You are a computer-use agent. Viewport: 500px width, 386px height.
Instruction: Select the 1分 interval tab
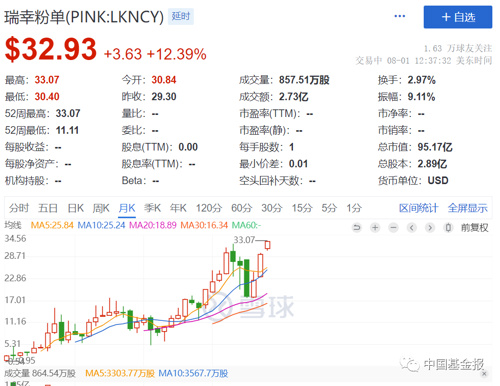tap(354, 208)
